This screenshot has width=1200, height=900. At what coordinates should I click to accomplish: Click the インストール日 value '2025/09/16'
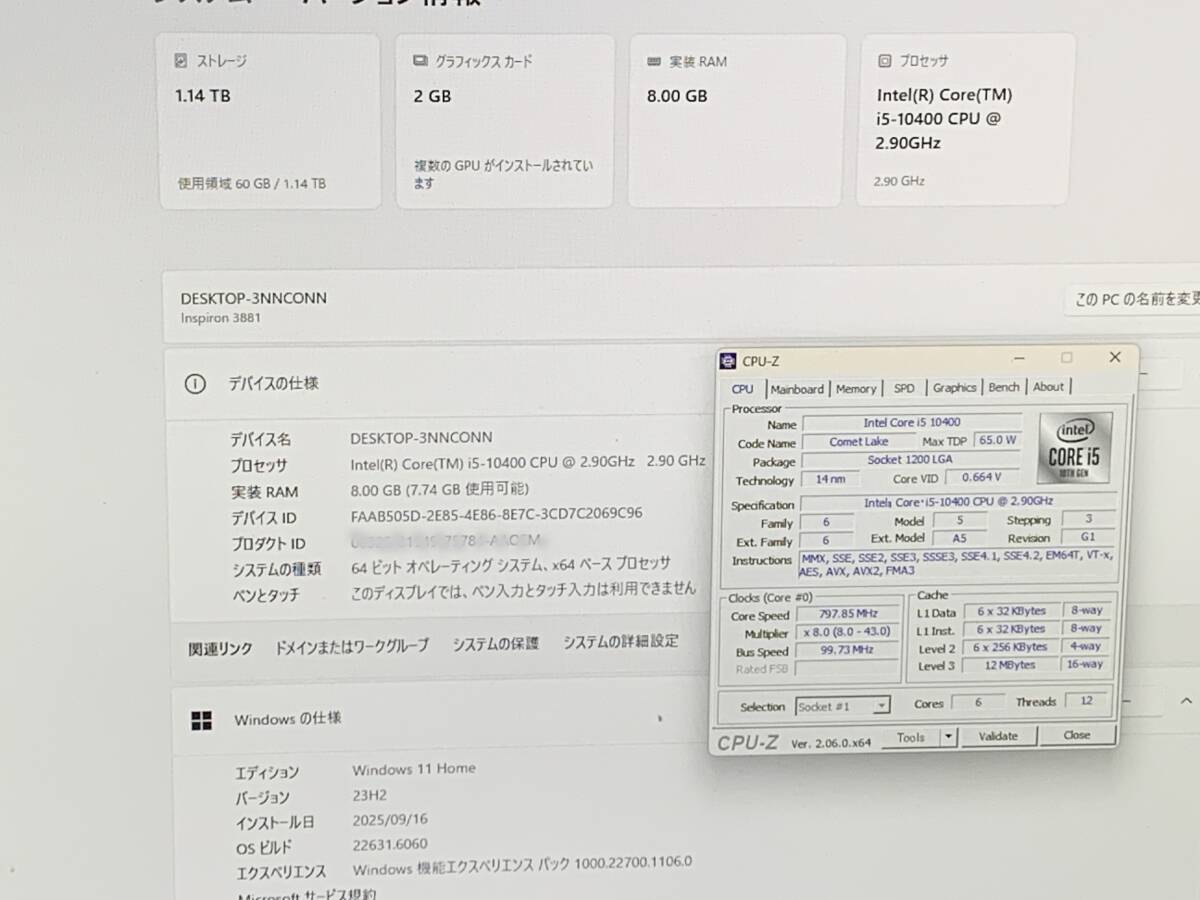tap(390, 820)
